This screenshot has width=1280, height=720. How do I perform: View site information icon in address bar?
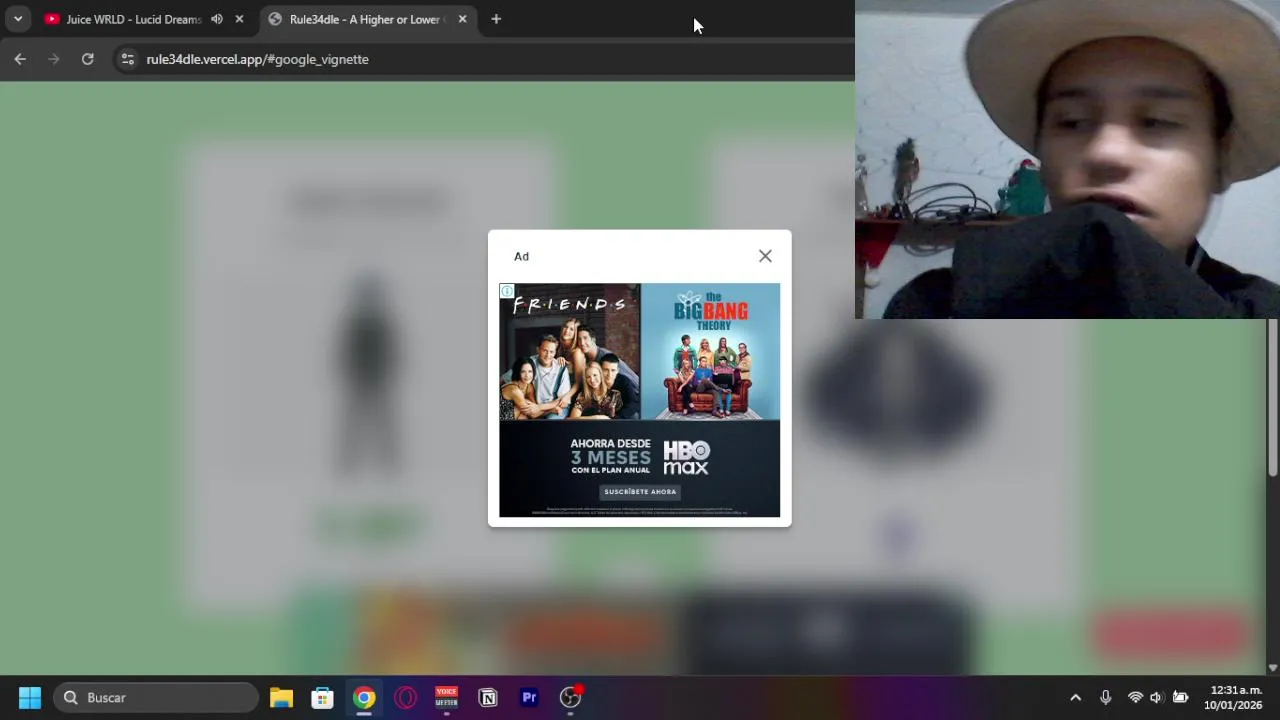(127, 59)
